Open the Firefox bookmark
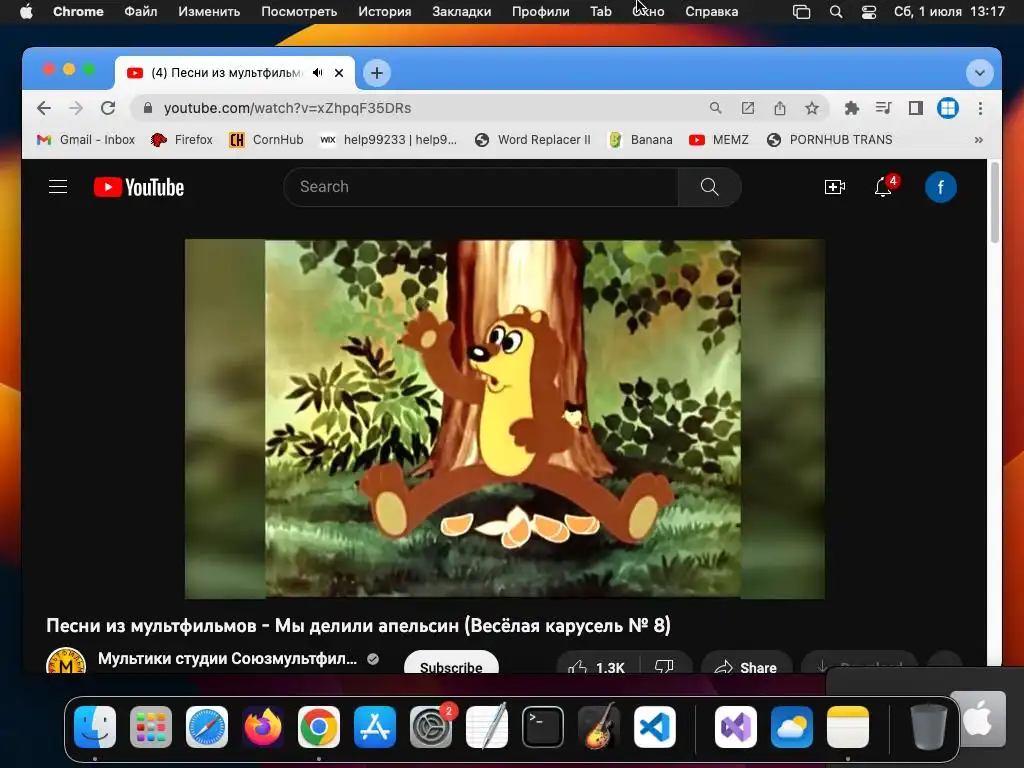Image resolution: width=1024 pixels, height=768 pixels. 182,140
